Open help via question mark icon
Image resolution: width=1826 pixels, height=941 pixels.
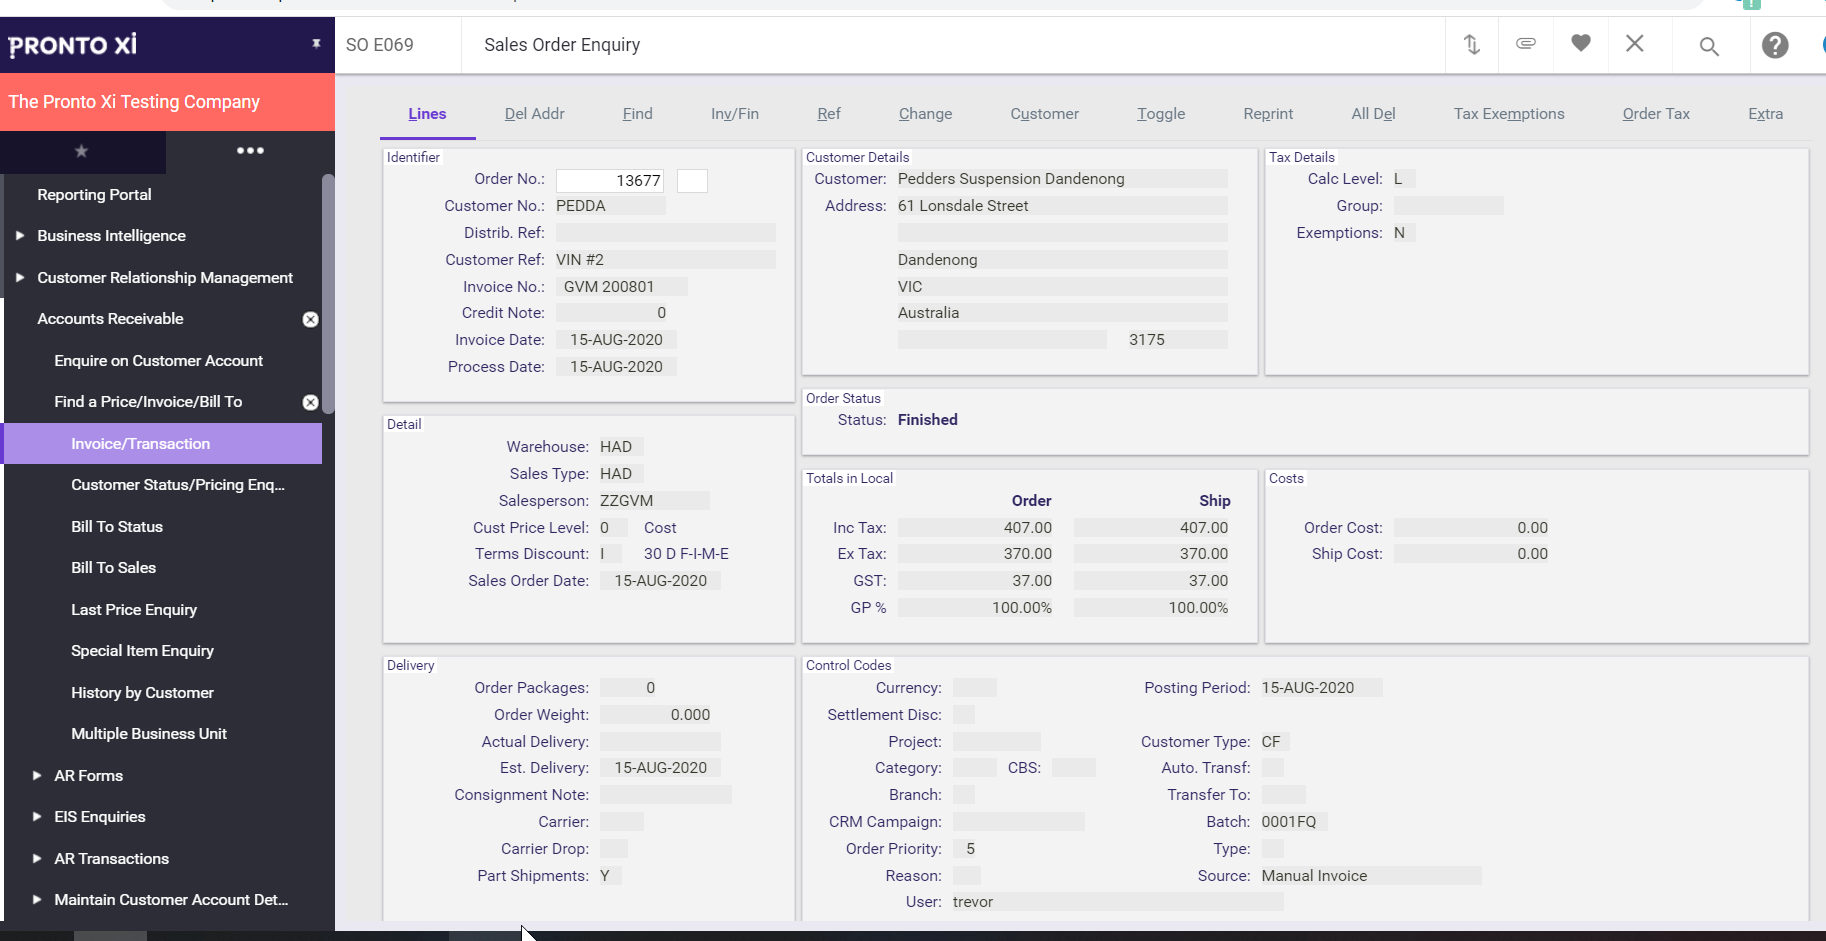tap(1775, 45)
